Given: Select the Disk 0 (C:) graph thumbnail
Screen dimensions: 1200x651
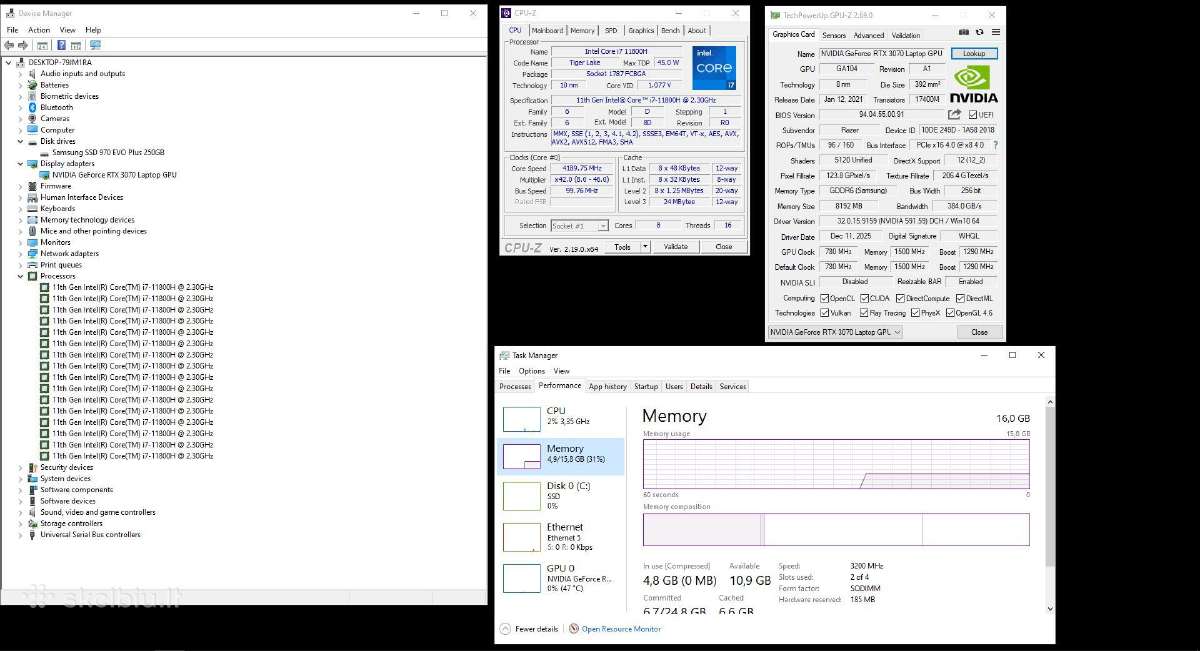Looking at the screenshot, I should point(521,496).
